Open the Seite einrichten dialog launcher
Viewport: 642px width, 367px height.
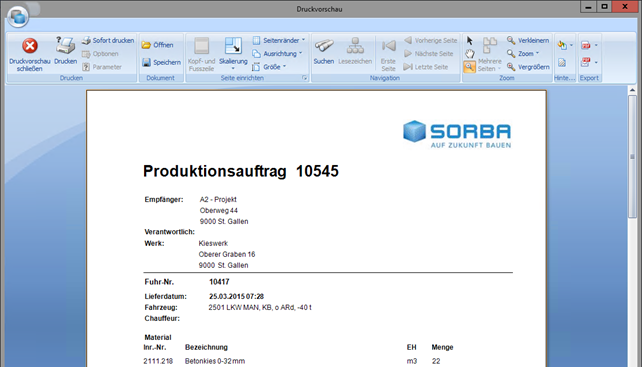point(305,78)
